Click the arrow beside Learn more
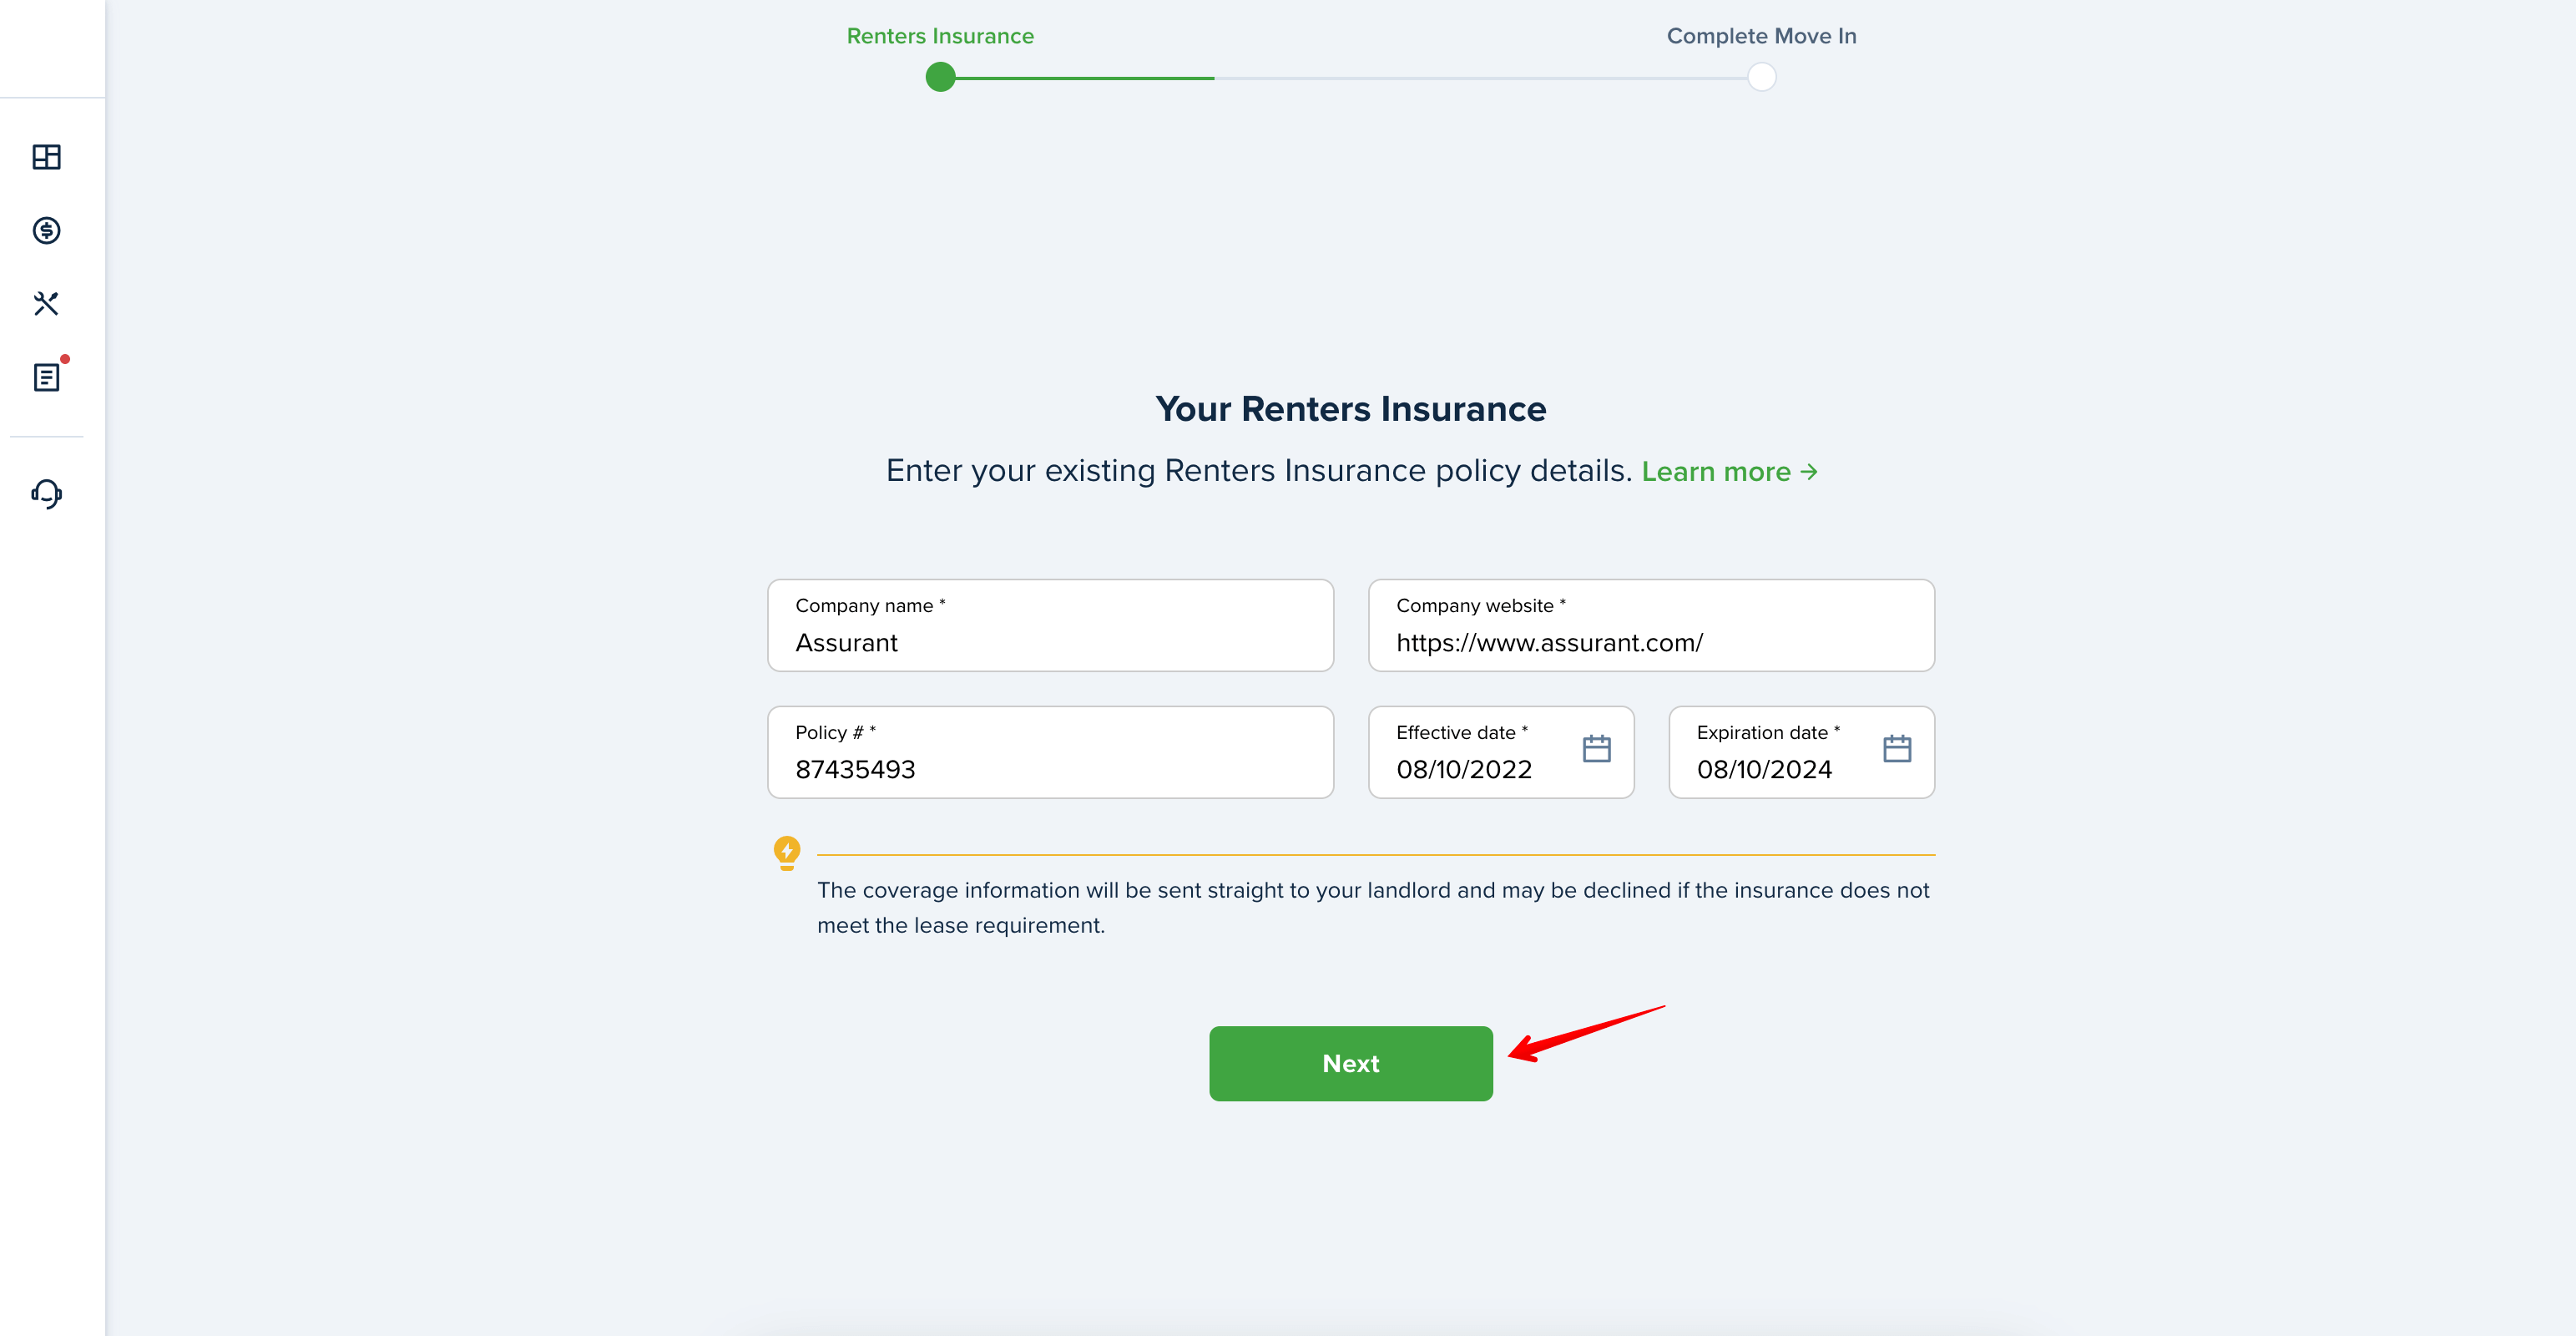 pos(1808,472)
